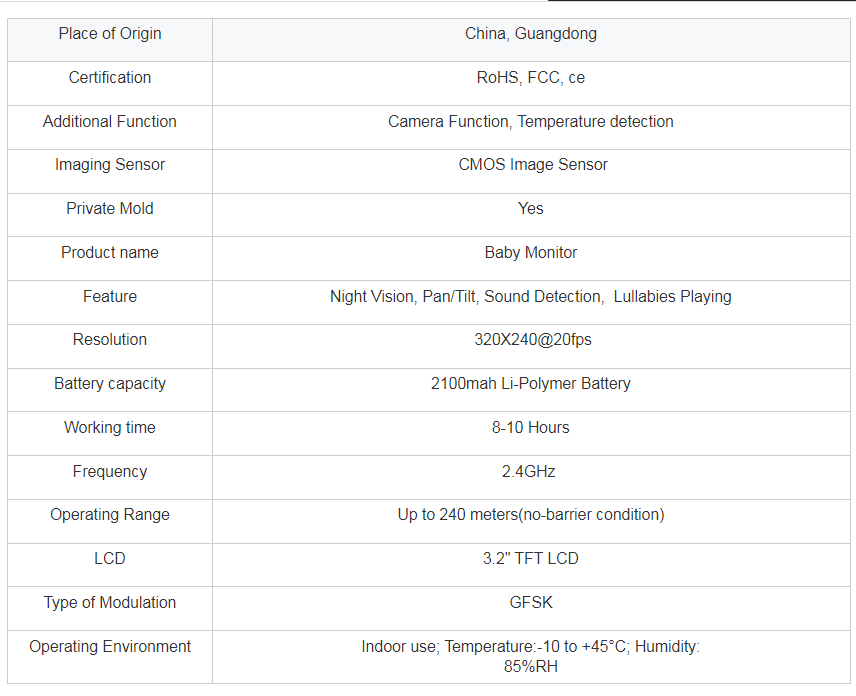Select the 'Product name' label
The height and width of the screenshot is (696, 856).
(x=110, y=252)
